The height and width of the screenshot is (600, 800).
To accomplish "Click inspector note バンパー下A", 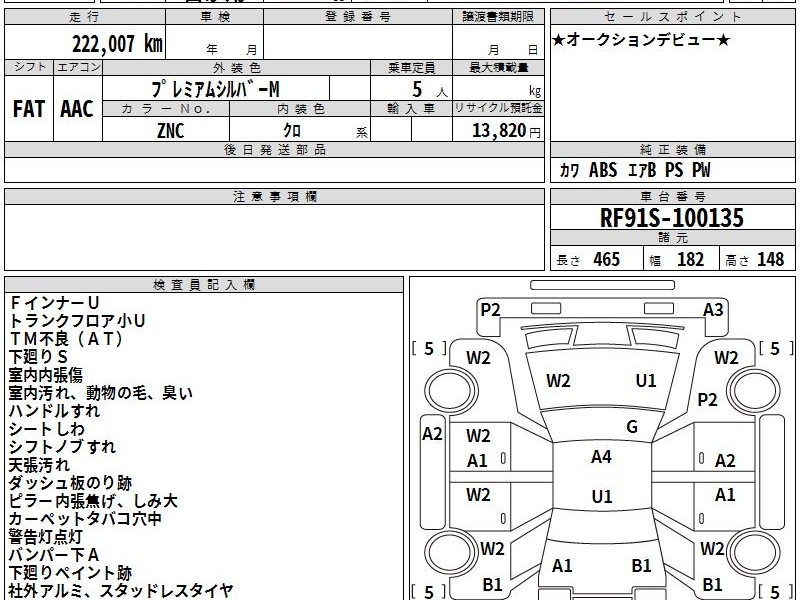I will pos(54,555).
